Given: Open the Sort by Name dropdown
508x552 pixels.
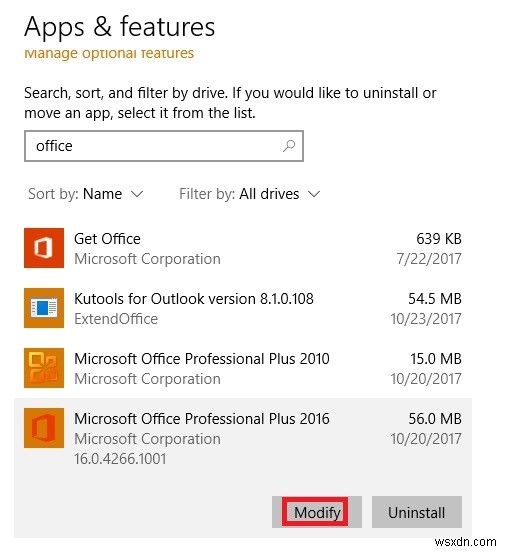Looking at the screenshot, I should pyautogui.click(x=86, y=194).
